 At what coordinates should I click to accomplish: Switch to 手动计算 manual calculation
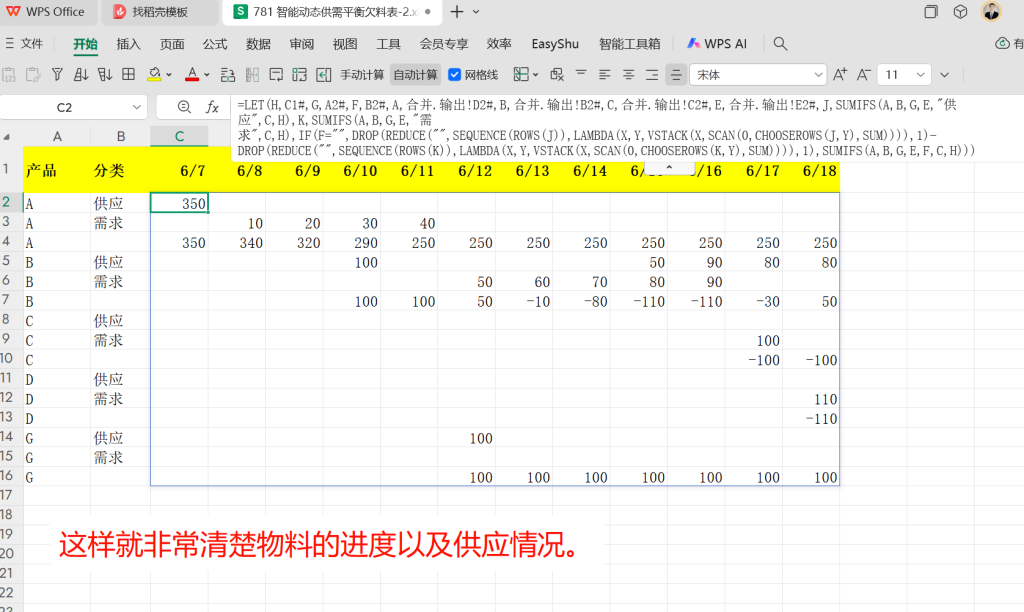[x=362, y=75]
